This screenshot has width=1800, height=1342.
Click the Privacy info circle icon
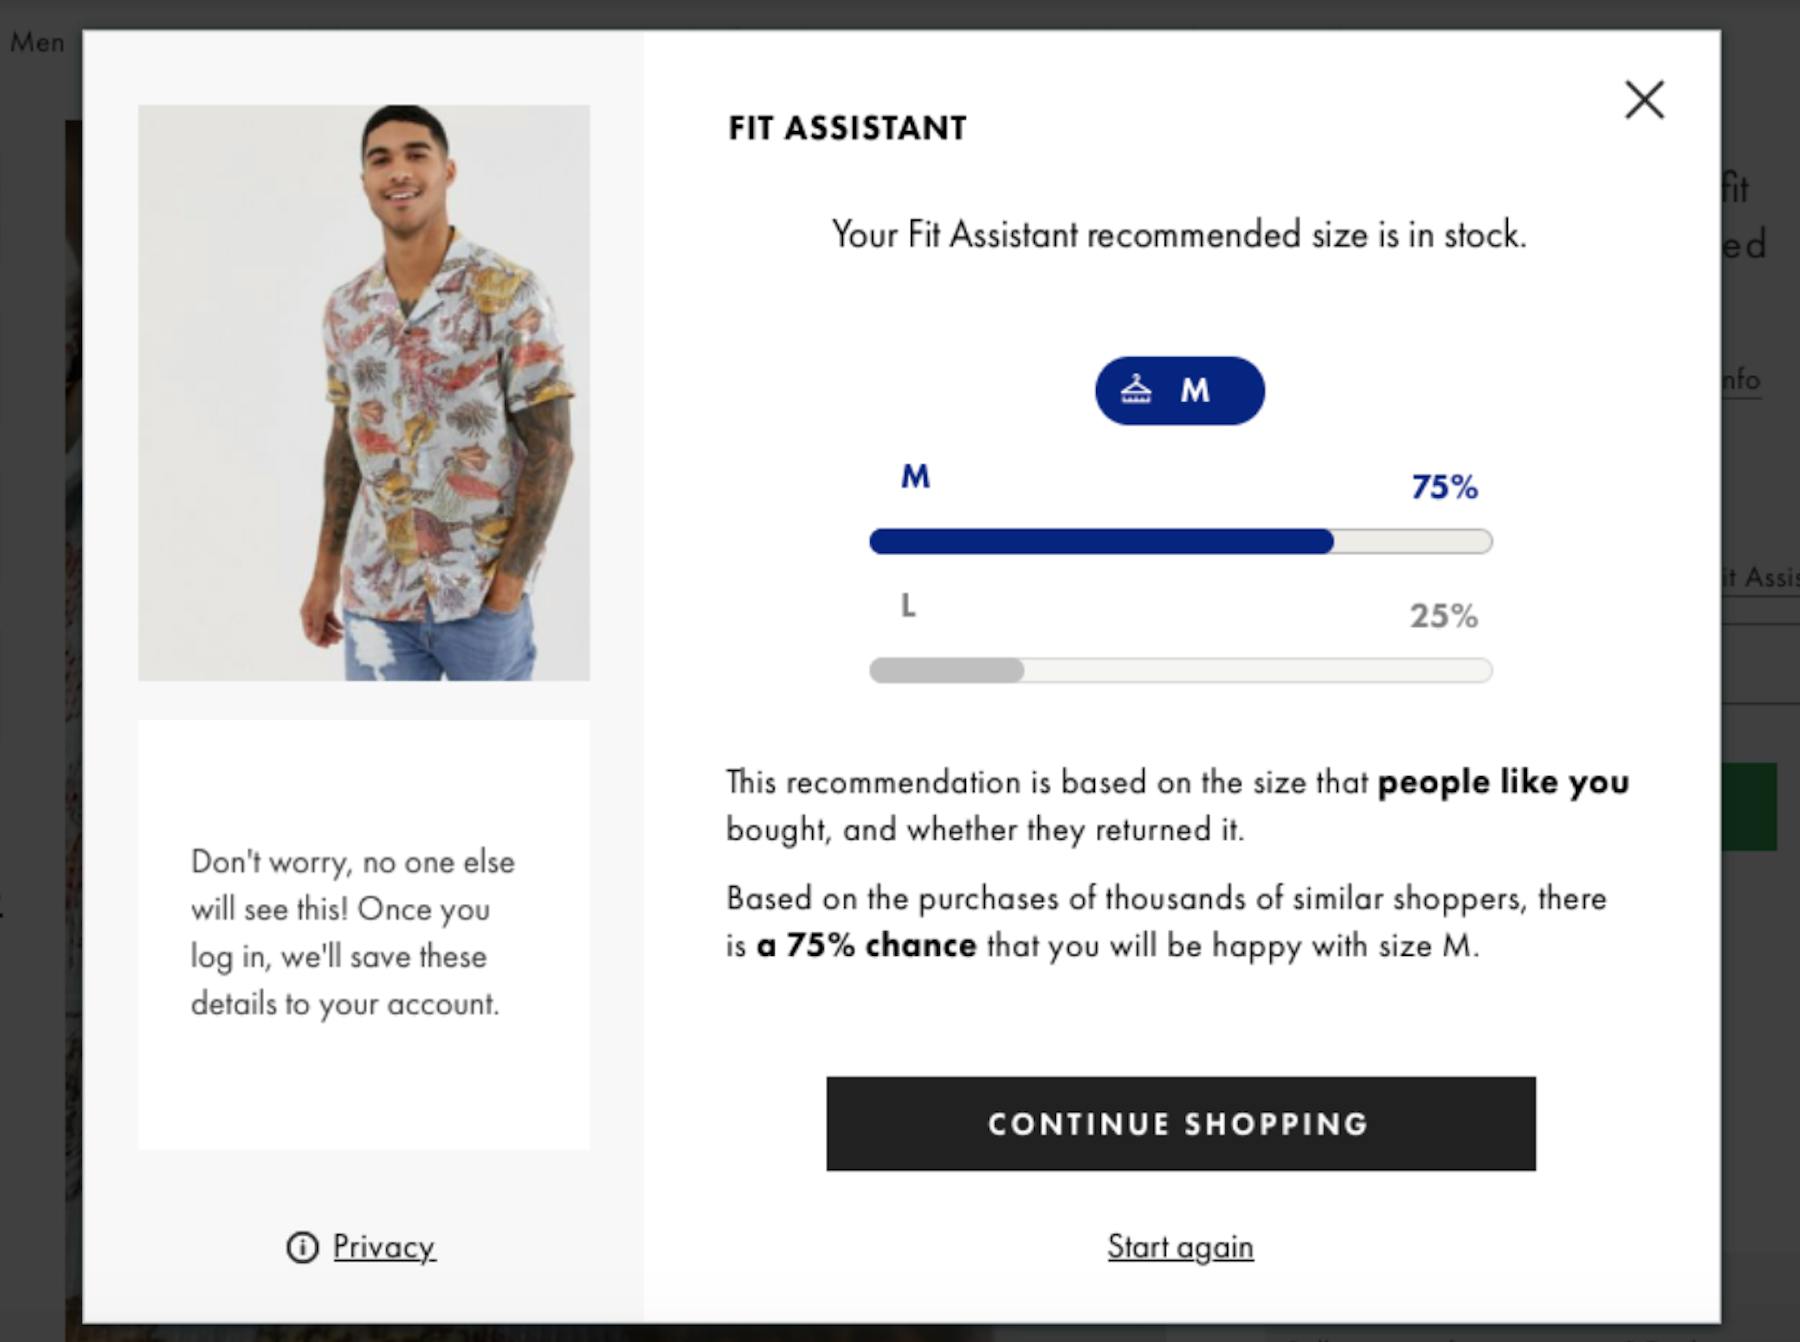coord(302,1247)
